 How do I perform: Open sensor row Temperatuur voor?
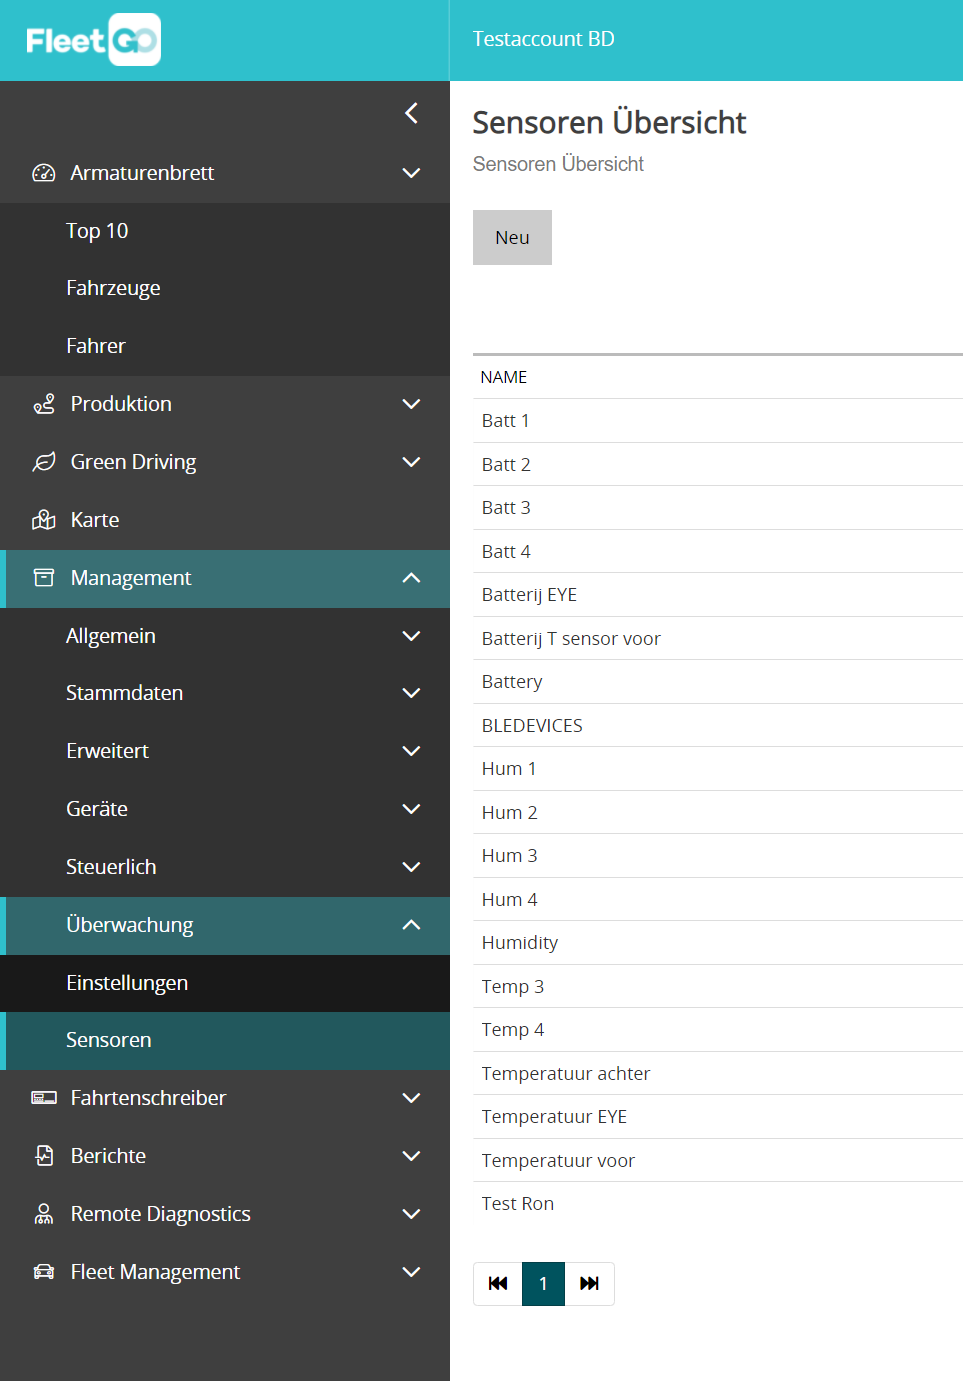tap(718, 1161)
